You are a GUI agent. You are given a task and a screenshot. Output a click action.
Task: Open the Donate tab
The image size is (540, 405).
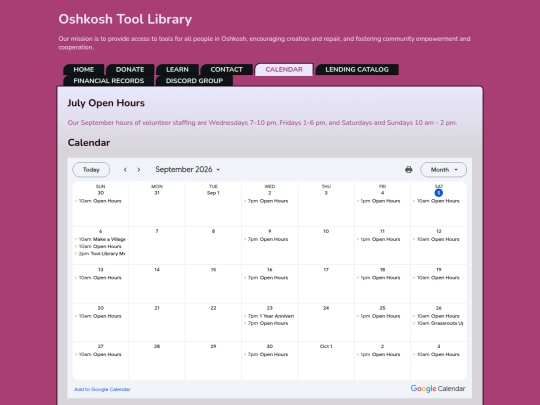[130, 69]
